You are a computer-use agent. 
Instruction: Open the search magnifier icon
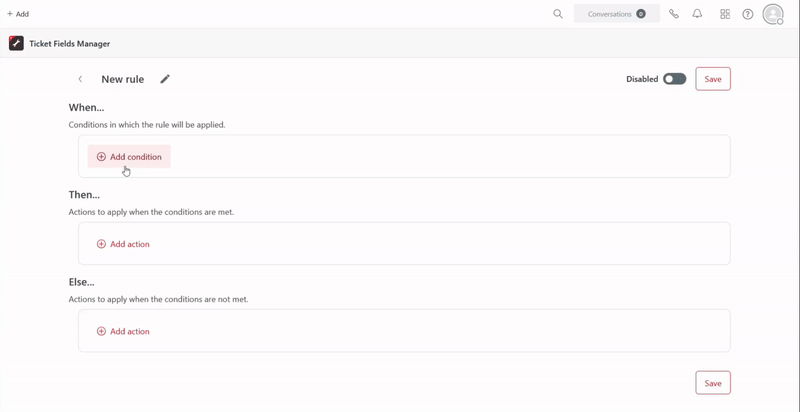tap(558, 14)
